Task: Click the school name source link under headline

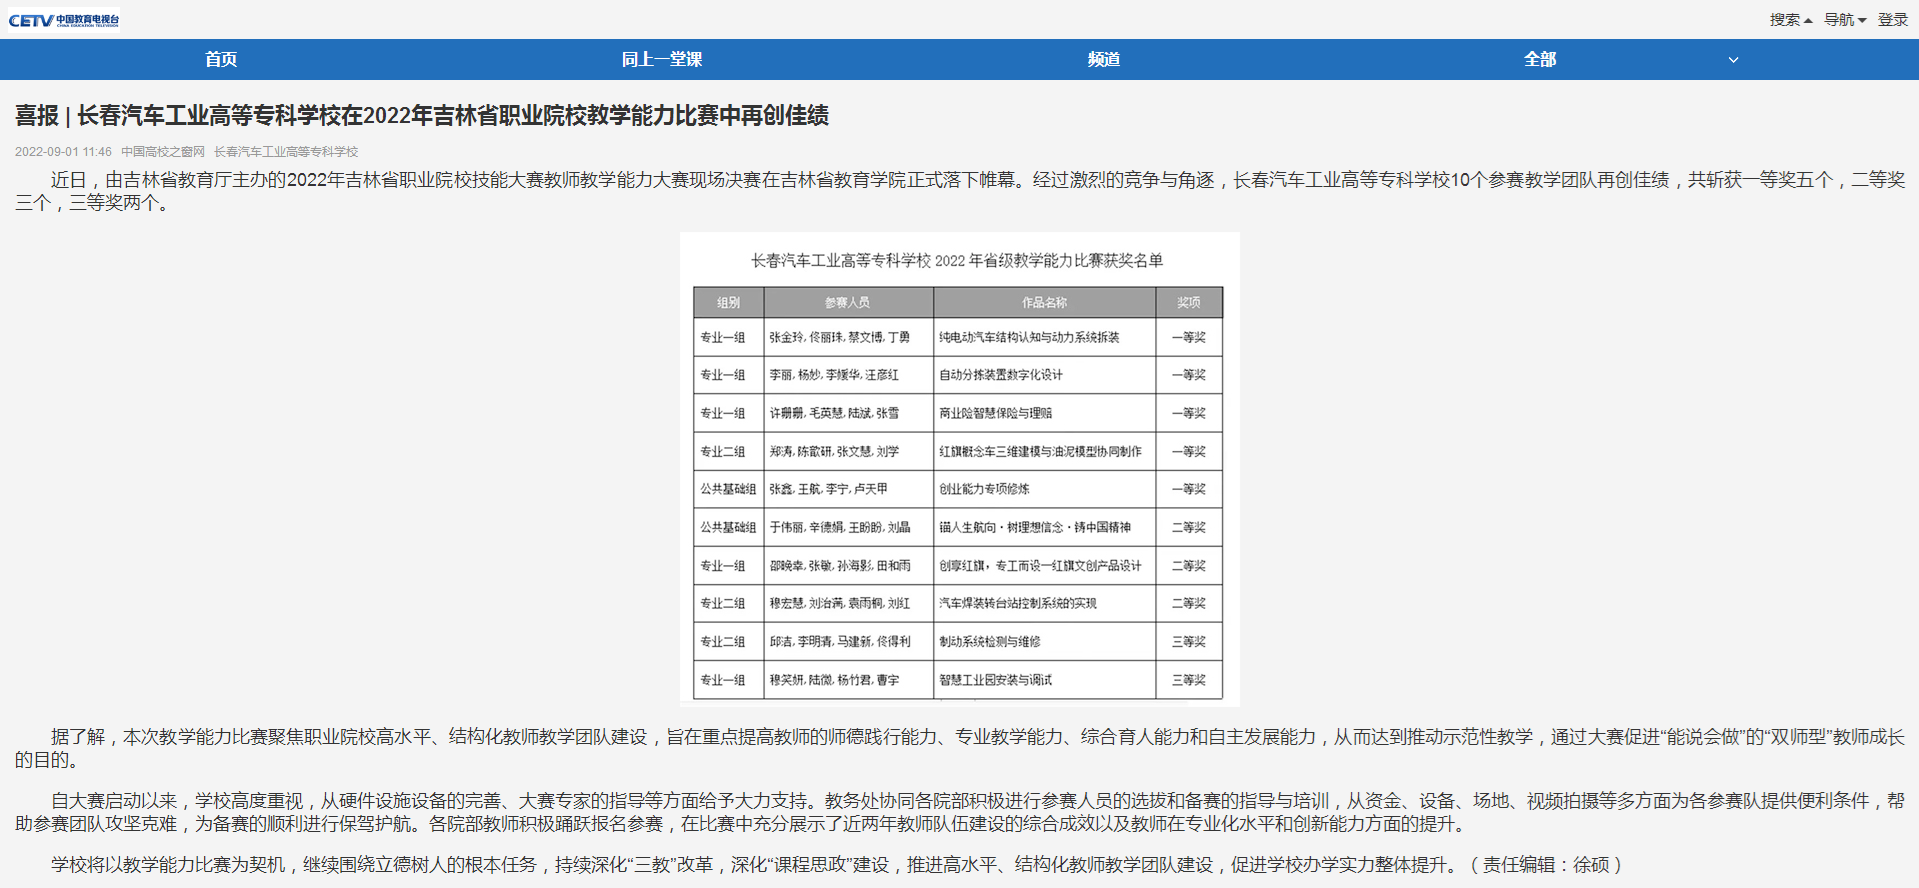Action: [286, 152]
